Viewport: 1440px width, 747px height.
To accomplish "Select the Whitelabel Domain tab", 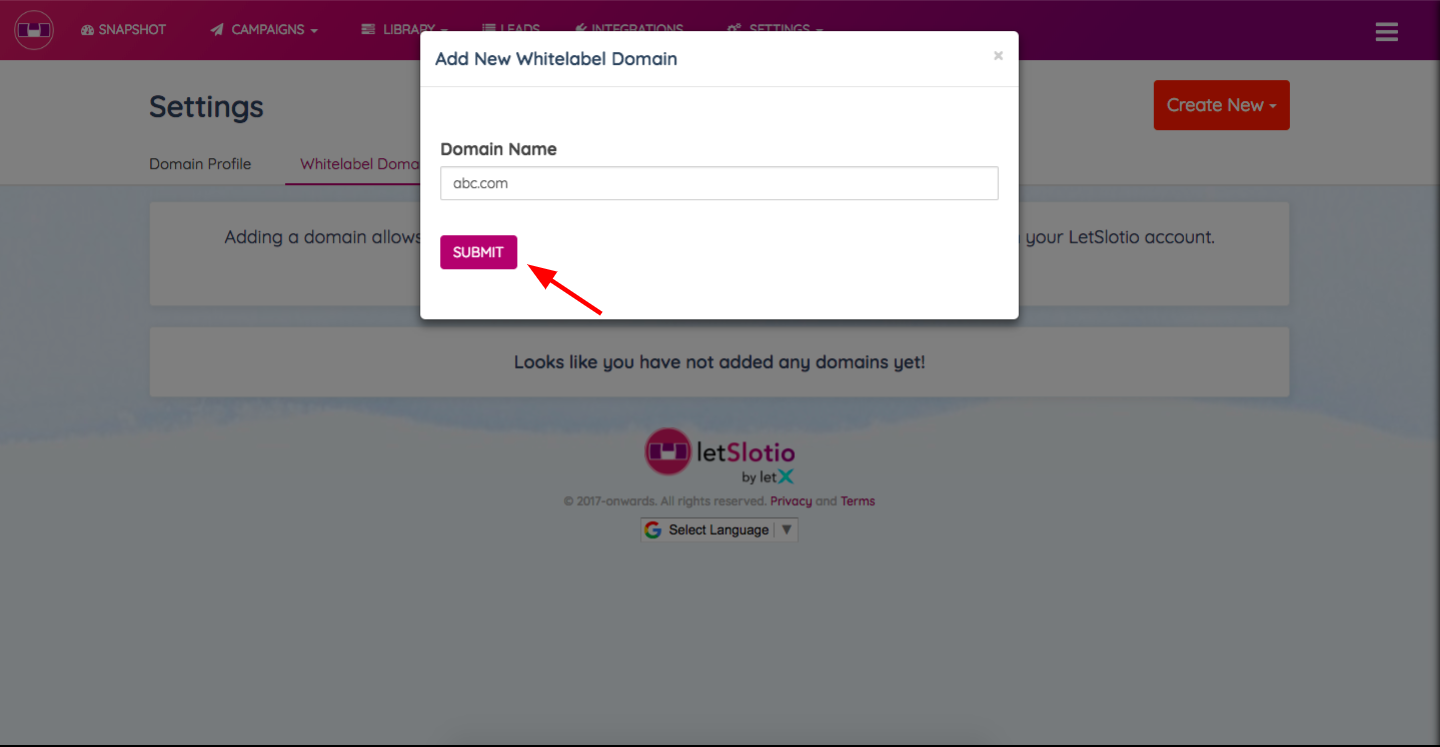I will point(359,164).
